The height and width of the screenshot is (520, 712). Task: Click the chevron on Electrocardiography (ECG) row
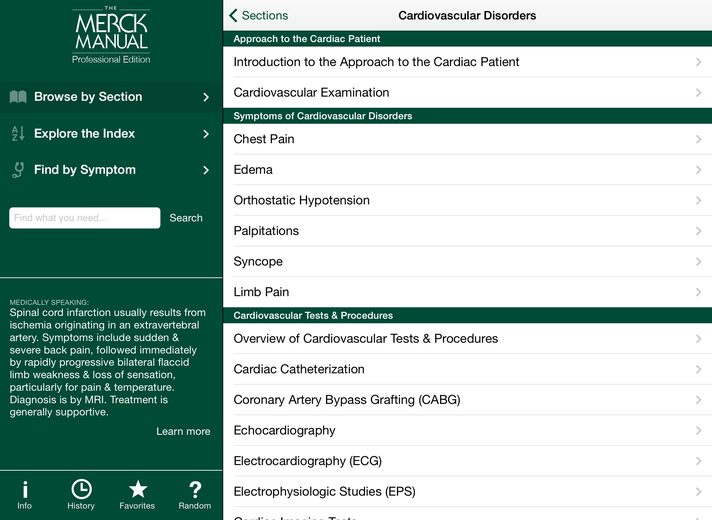(698, 461)
